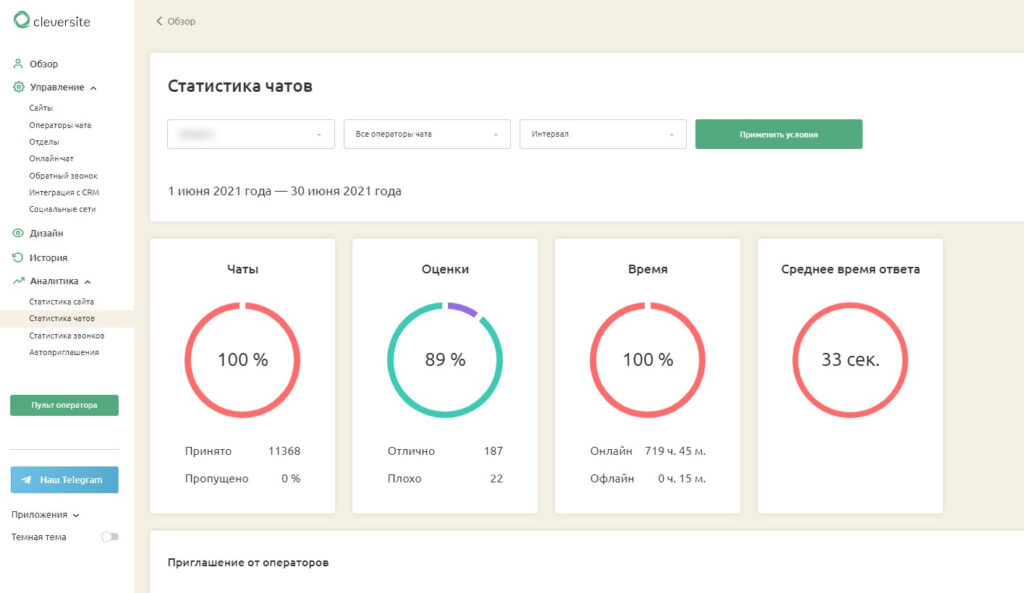Click the chart icon beside Аналитика

[18, 281]
